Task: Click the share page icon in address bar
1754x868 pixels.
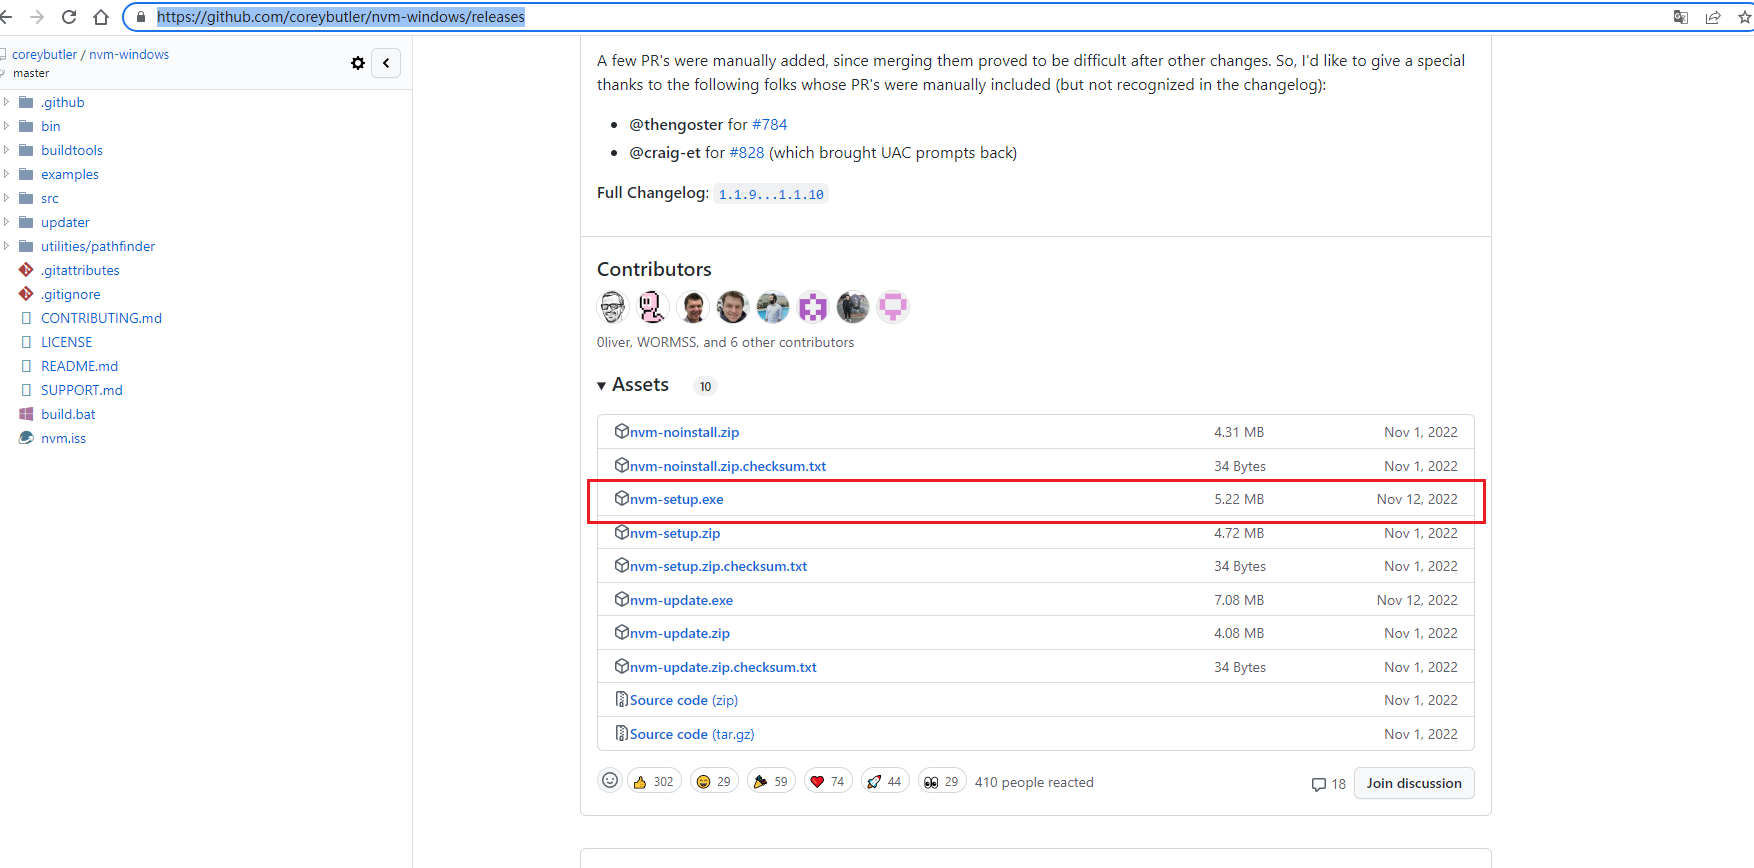Action: point(1713,17)
